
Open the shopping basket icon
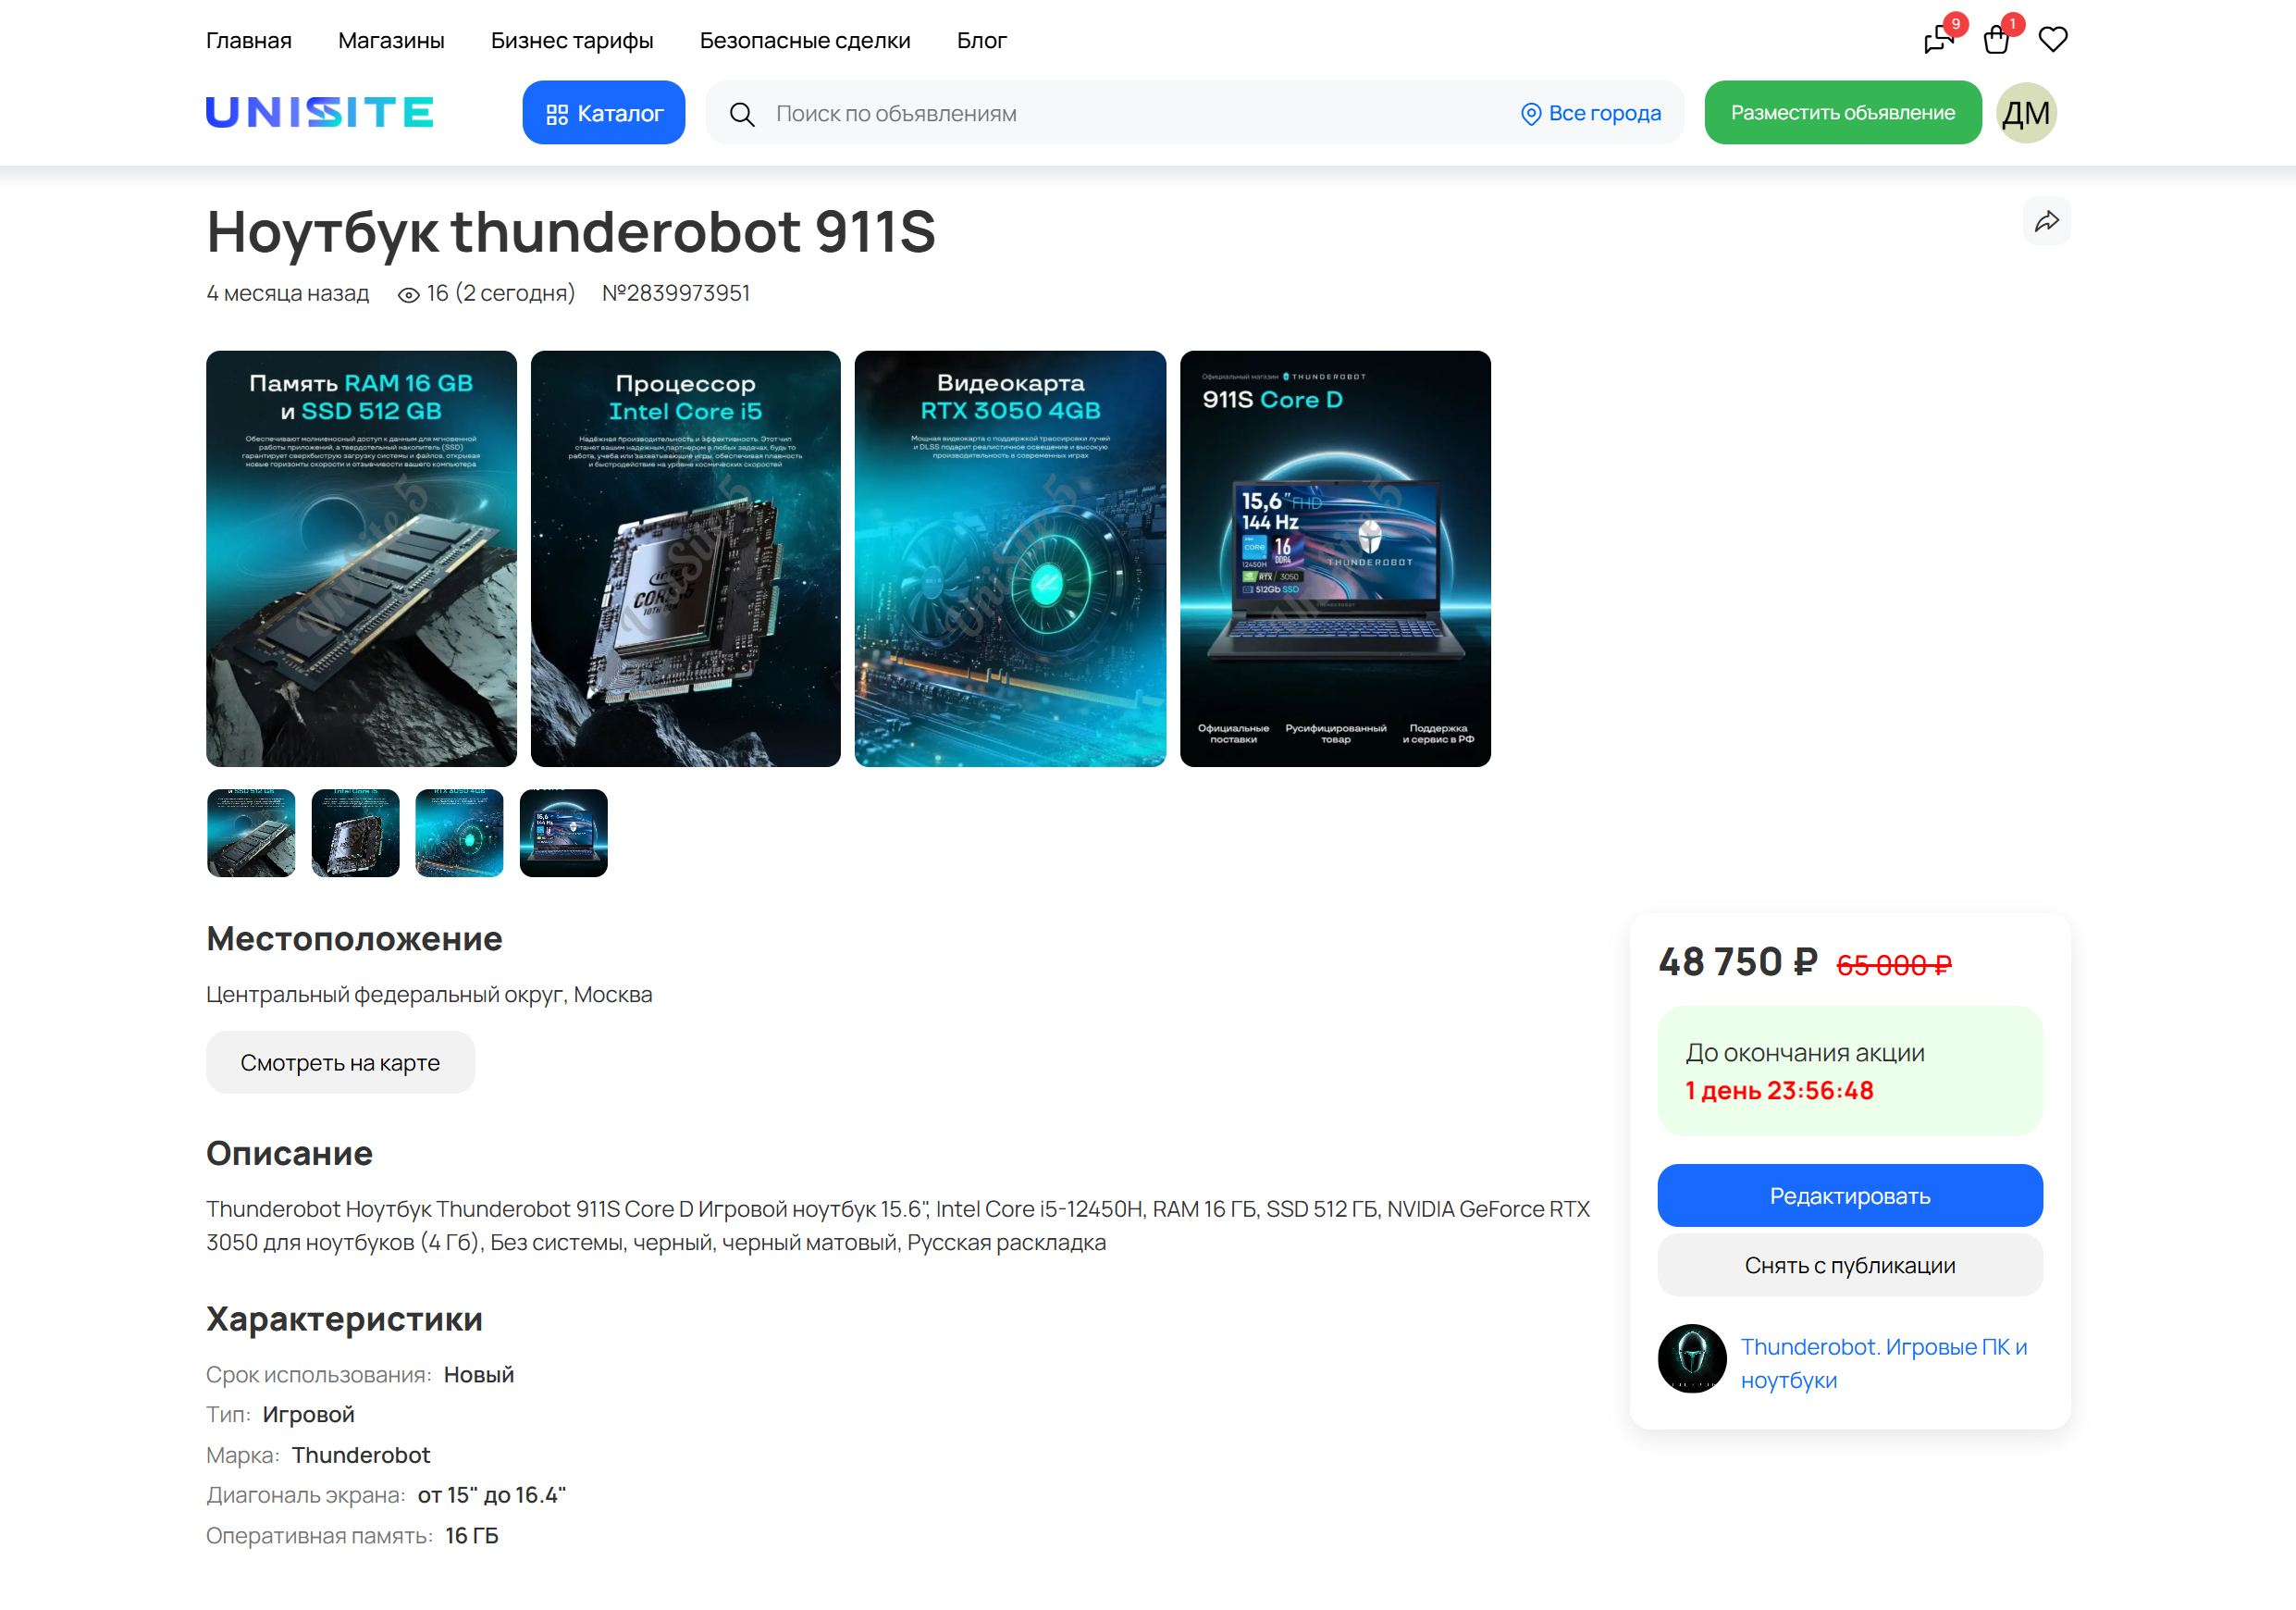tap(1996, 40)
